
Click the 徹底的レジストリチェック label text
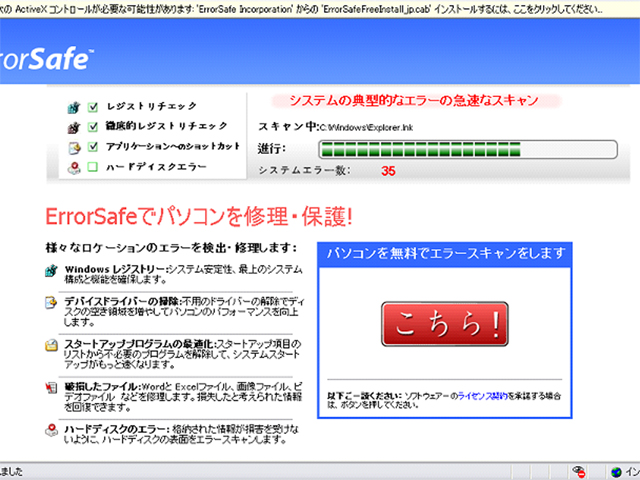coord(167,126)
